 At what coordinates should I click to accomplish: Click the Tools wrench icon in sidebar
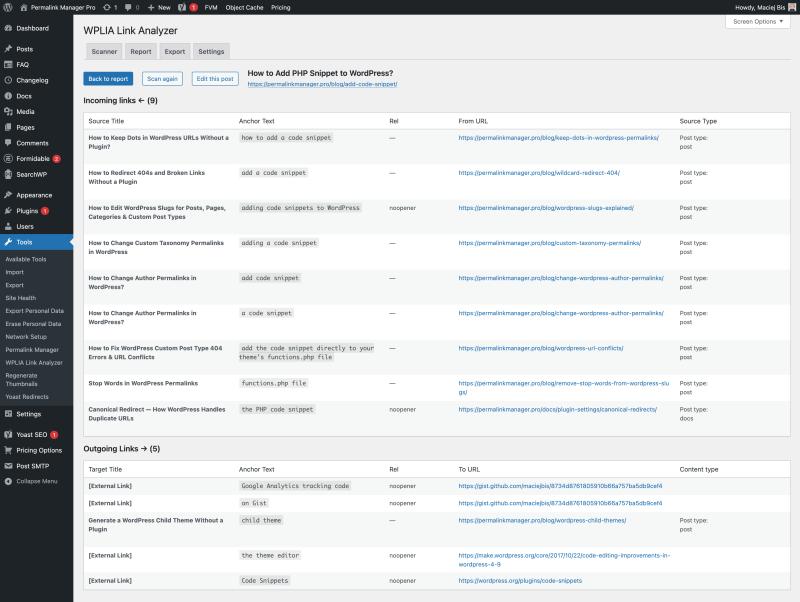(x=8, y=242)
